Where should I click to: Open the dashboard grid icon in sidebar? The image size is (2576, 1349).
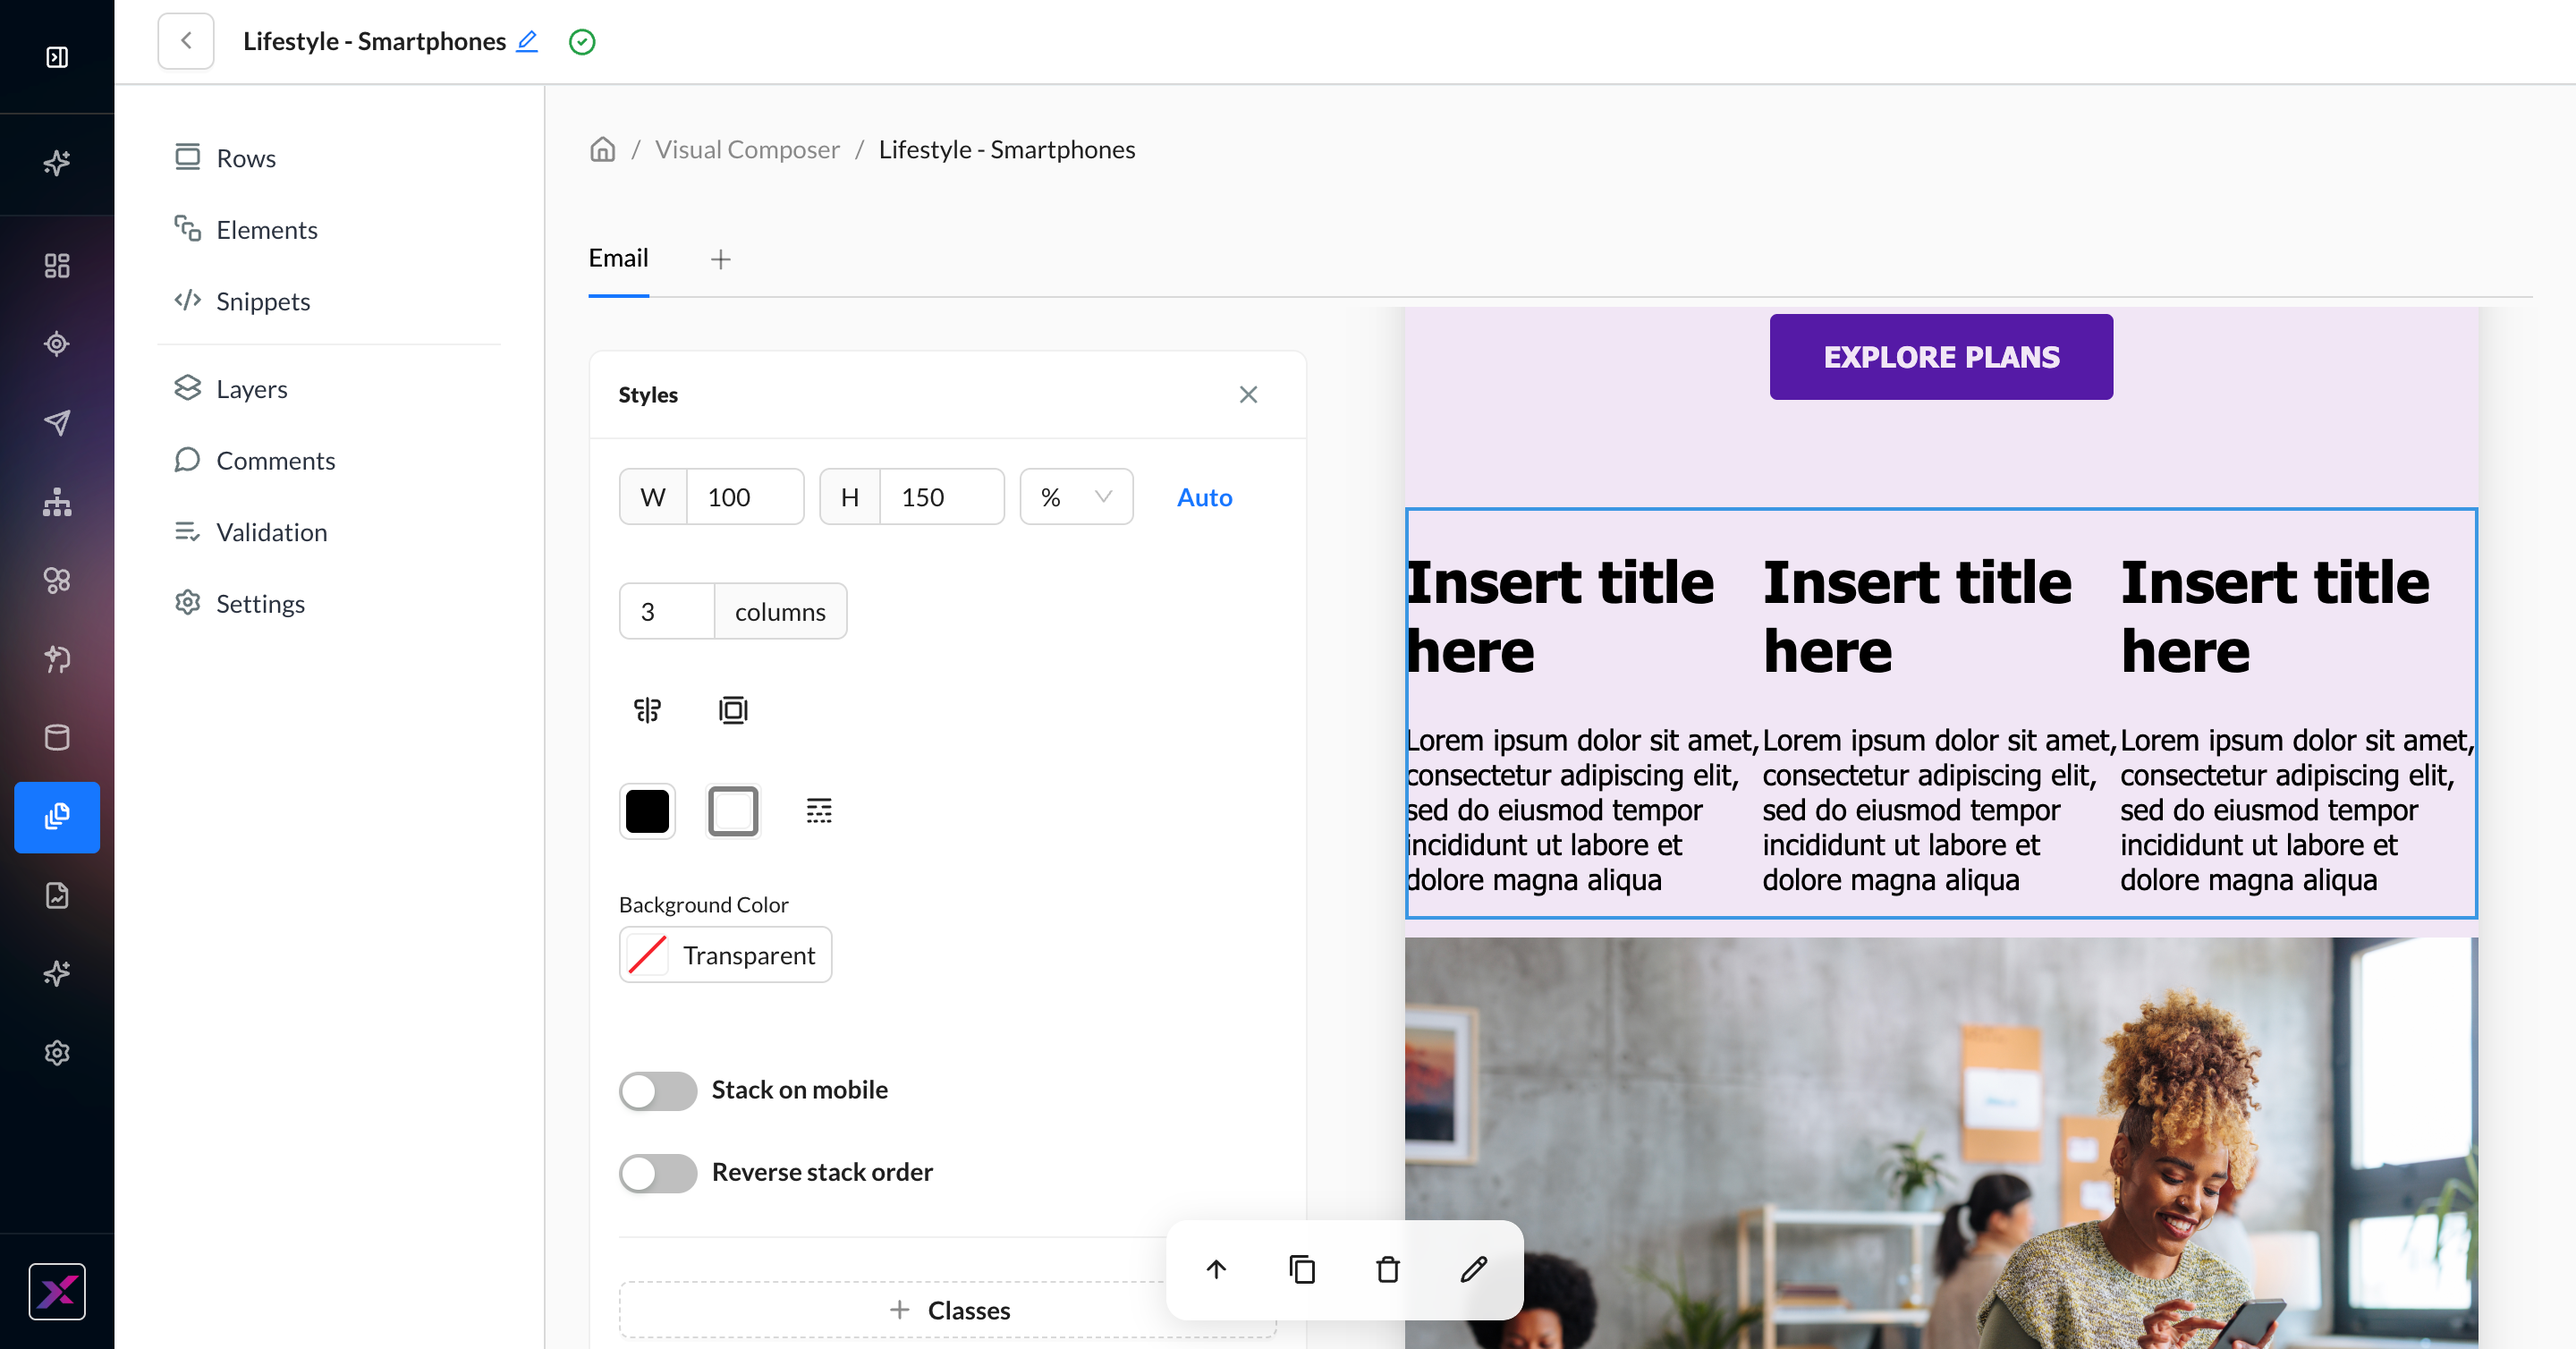[x=57, y=265]
